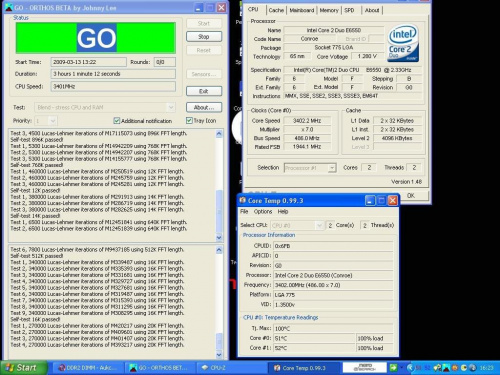Click the Duration field in ORTHOS
This screenshot has height=375, width=500.
coord(113,74)
